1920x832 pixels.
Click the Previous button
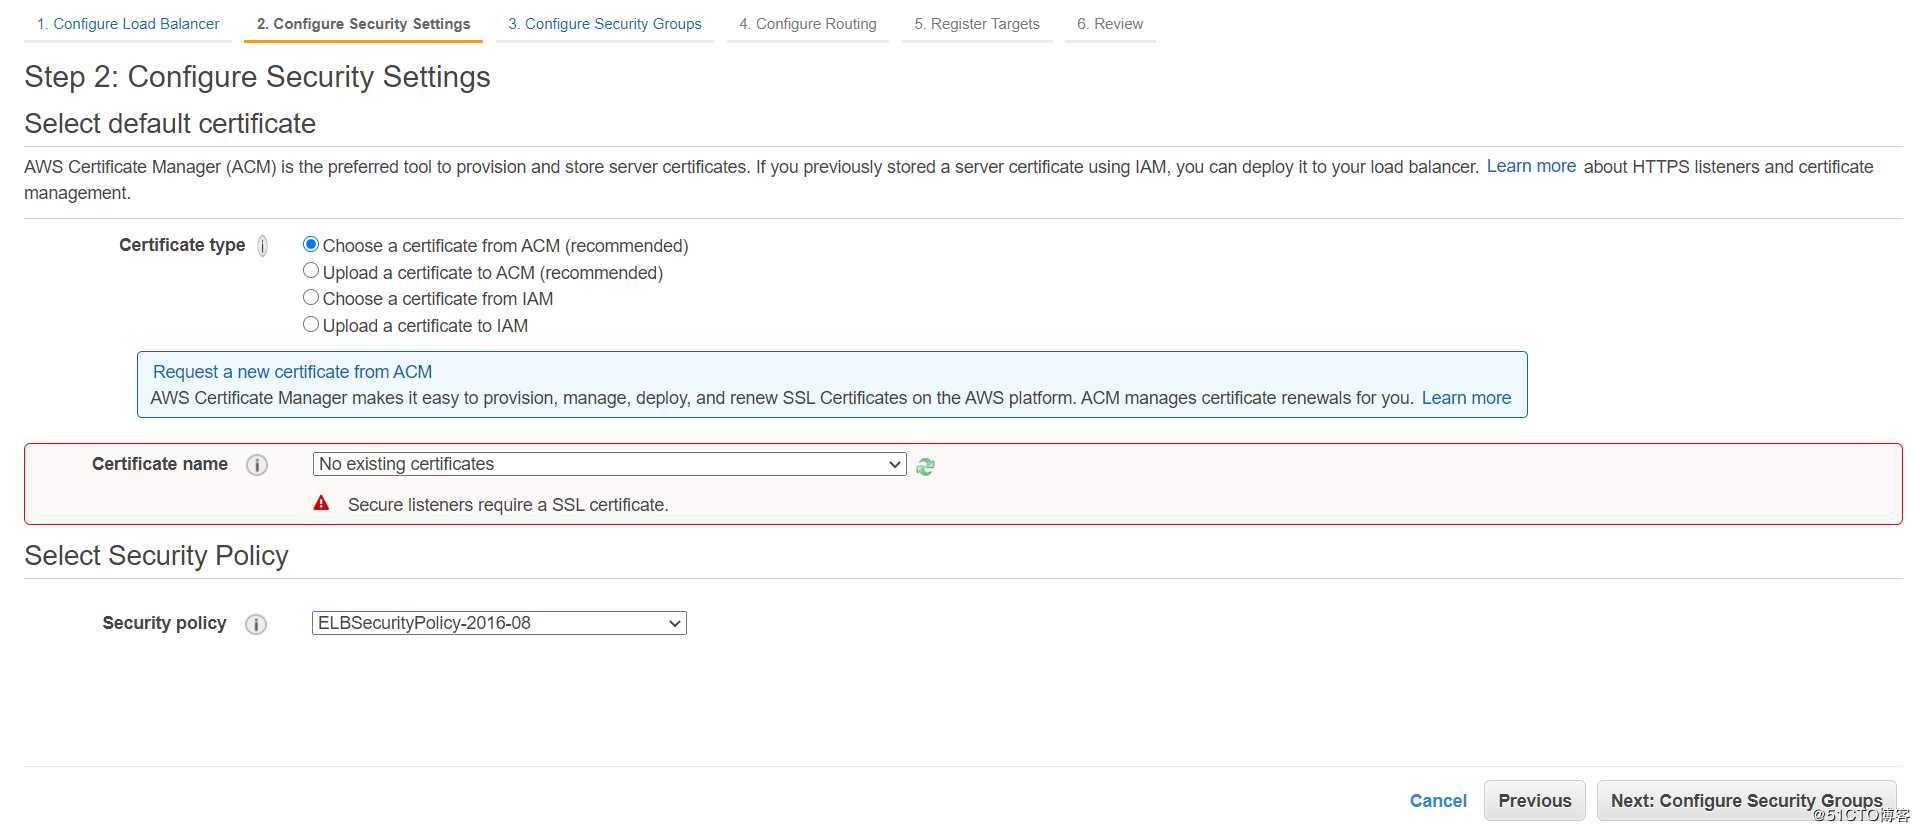point(1535,801)
